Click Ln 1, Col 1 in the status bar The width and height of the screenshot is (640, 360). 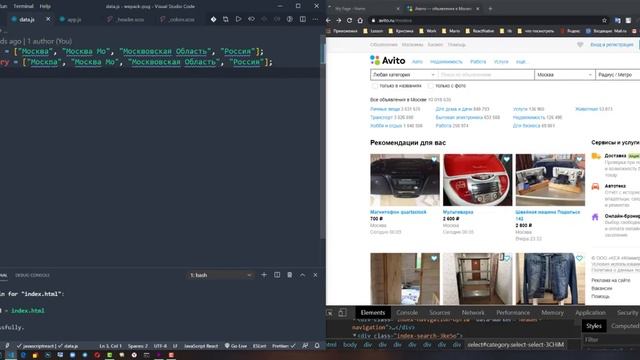111,346
